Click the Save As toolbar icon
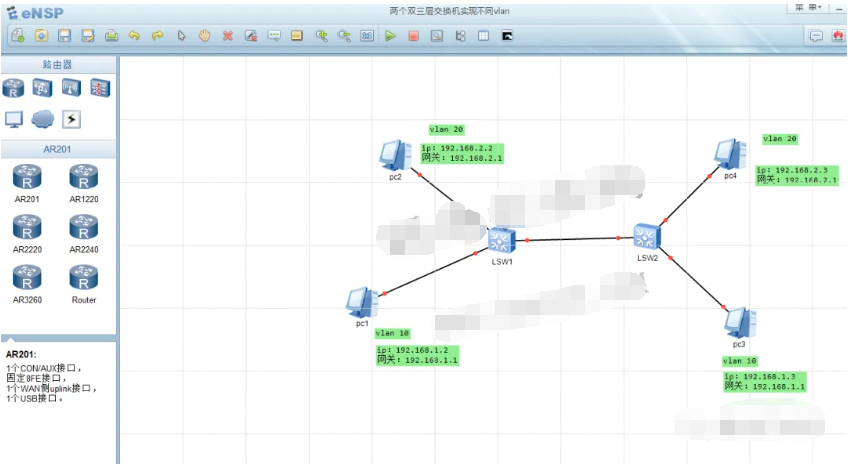851x465 pixels. click(x=88, y=36)
